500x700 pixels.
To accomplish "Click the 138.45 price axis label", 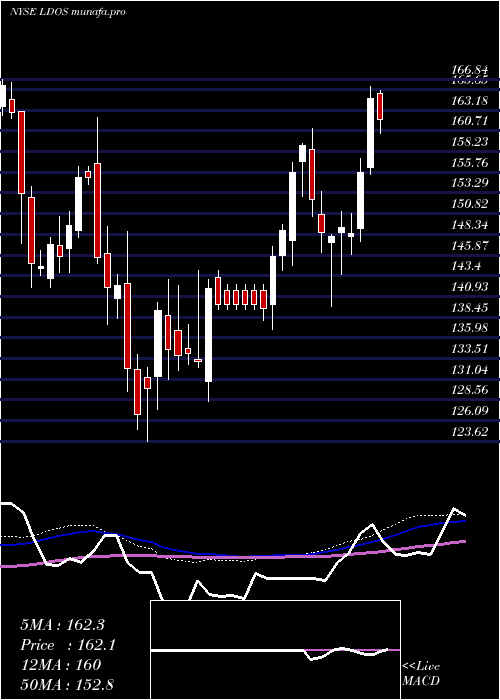I will coord(469,308).
